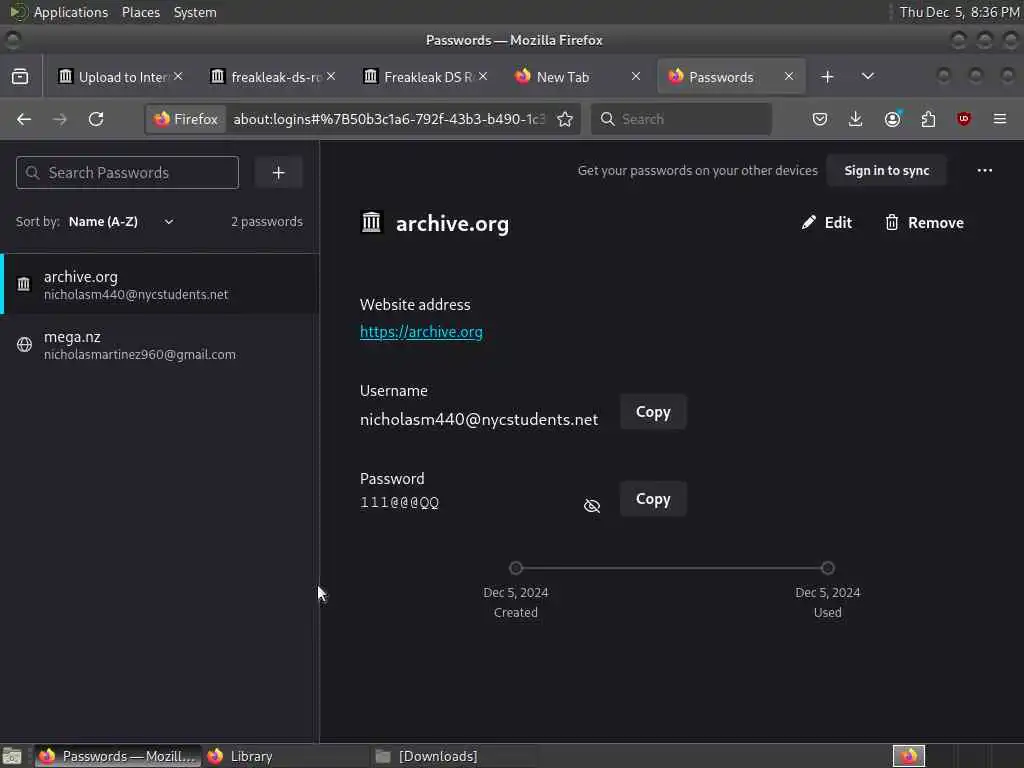Copy the username

point(653,412)
